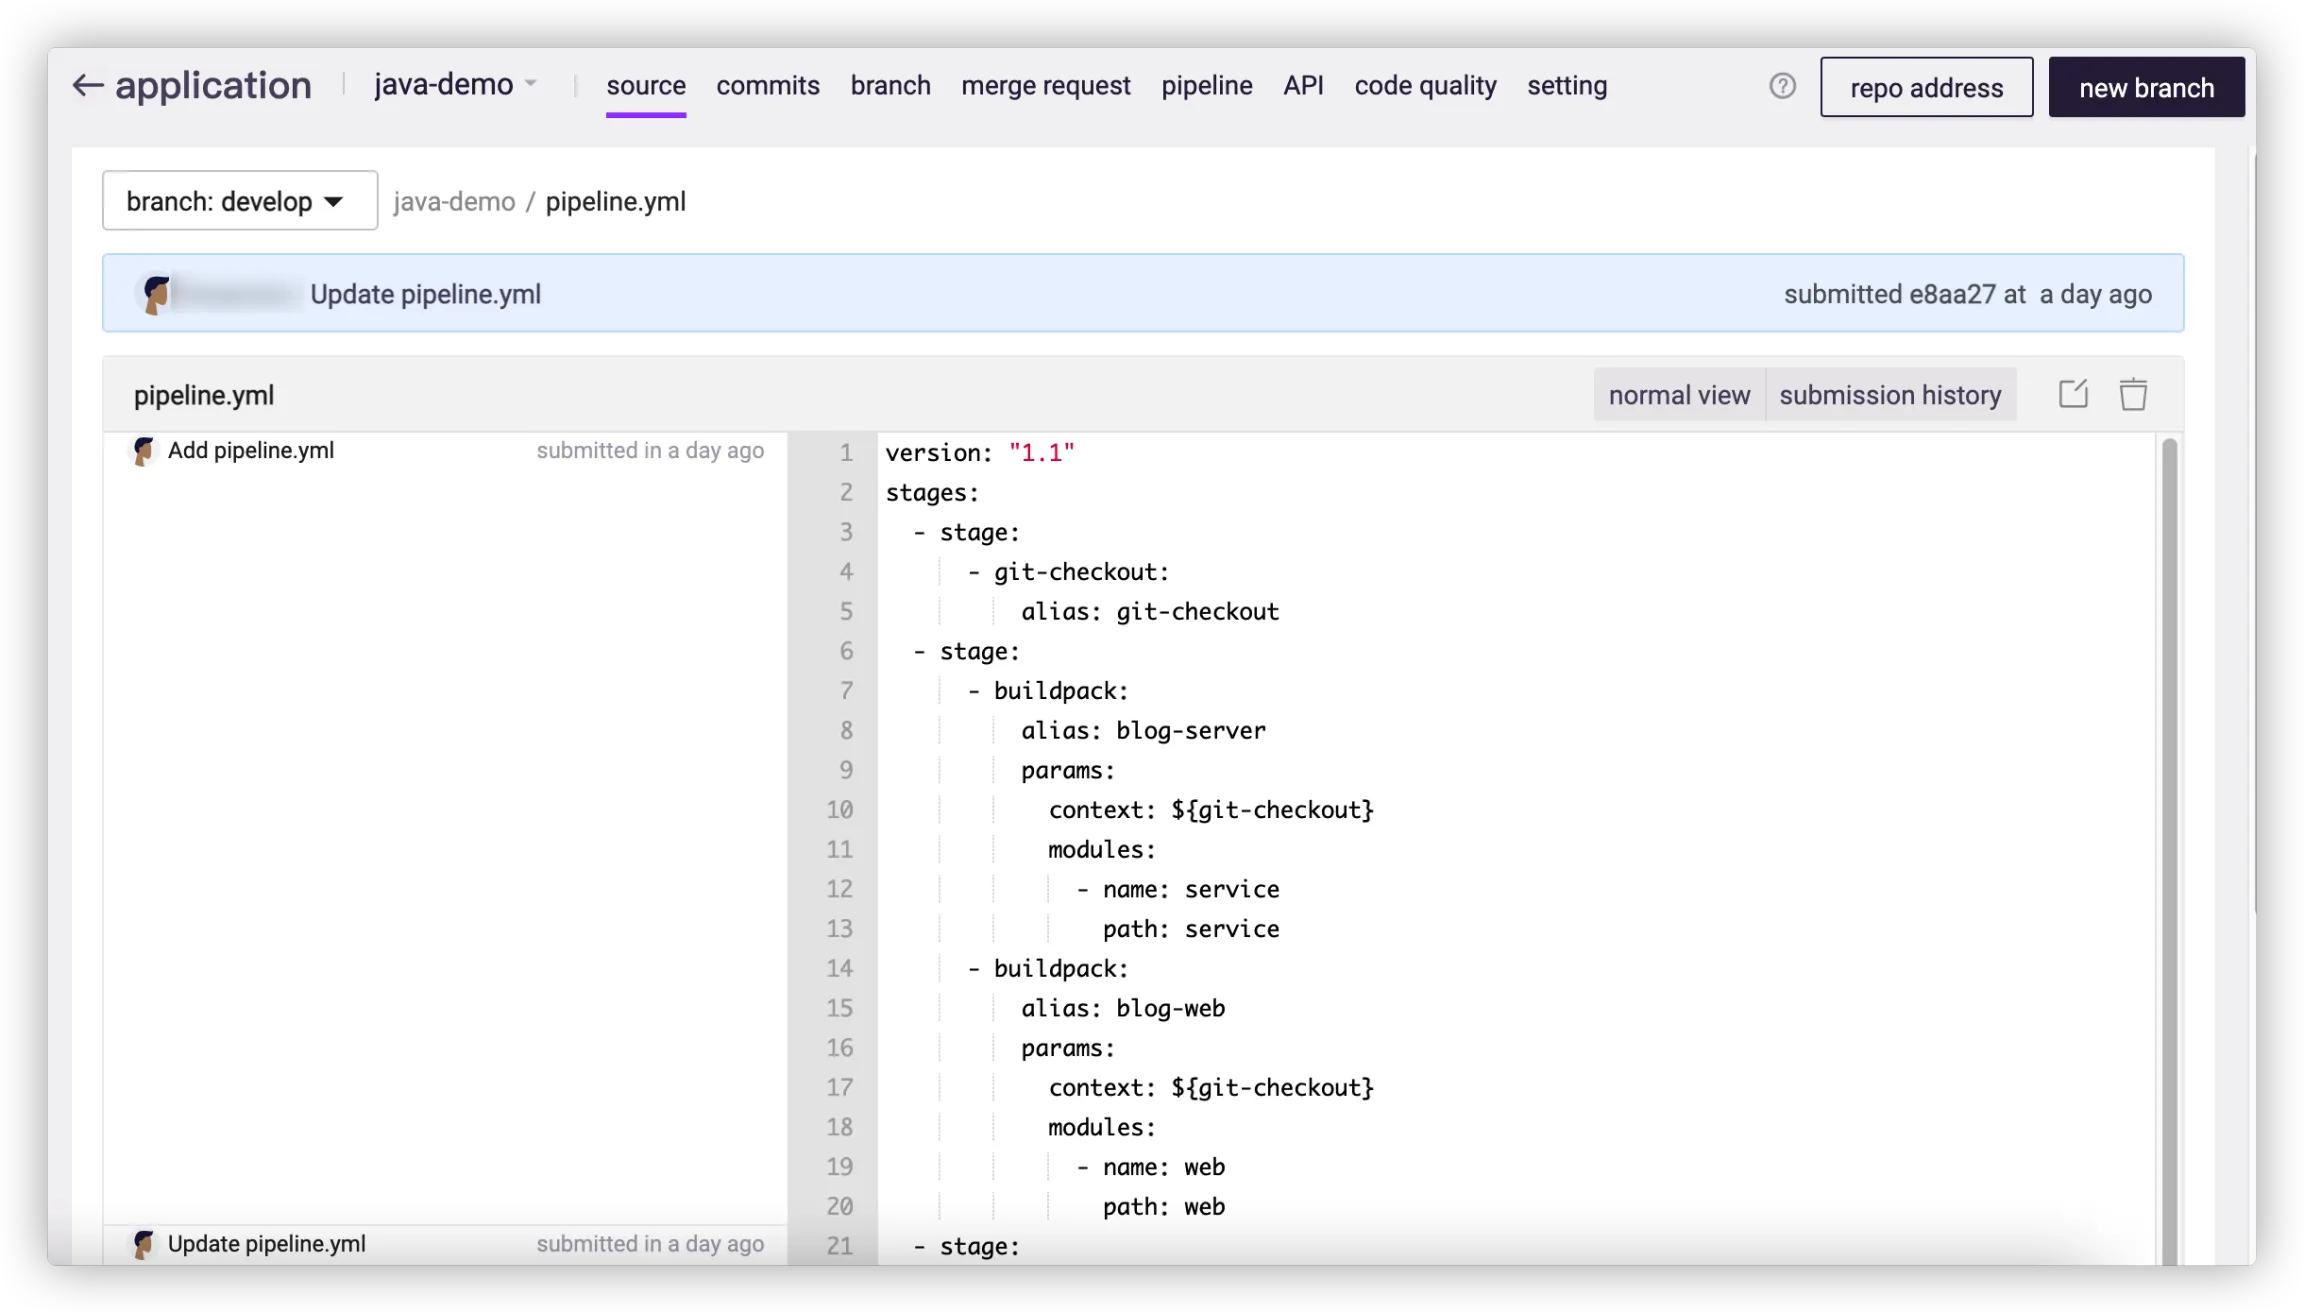Click the back arrow beside application

(x=87, y=86)
